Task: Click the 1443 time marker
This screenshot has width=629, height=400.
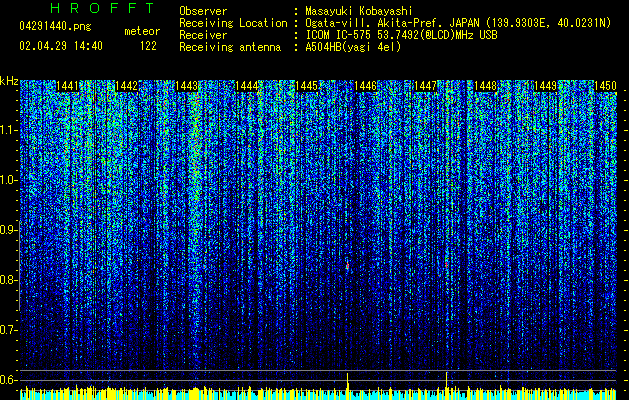Action: click(x=187, y=86)
